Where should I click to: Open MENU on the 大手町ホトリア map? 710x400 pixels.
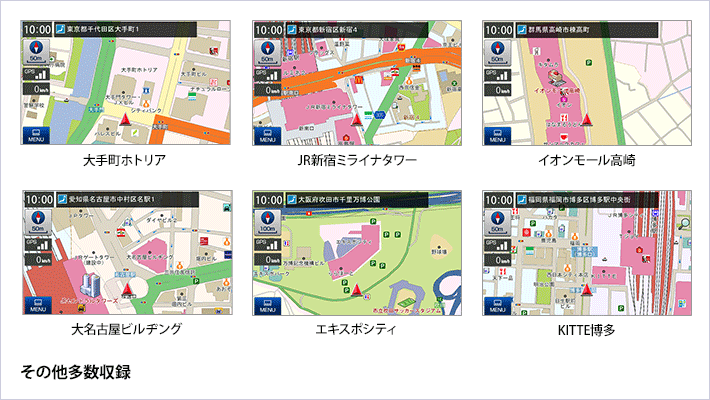coord(36,135)
